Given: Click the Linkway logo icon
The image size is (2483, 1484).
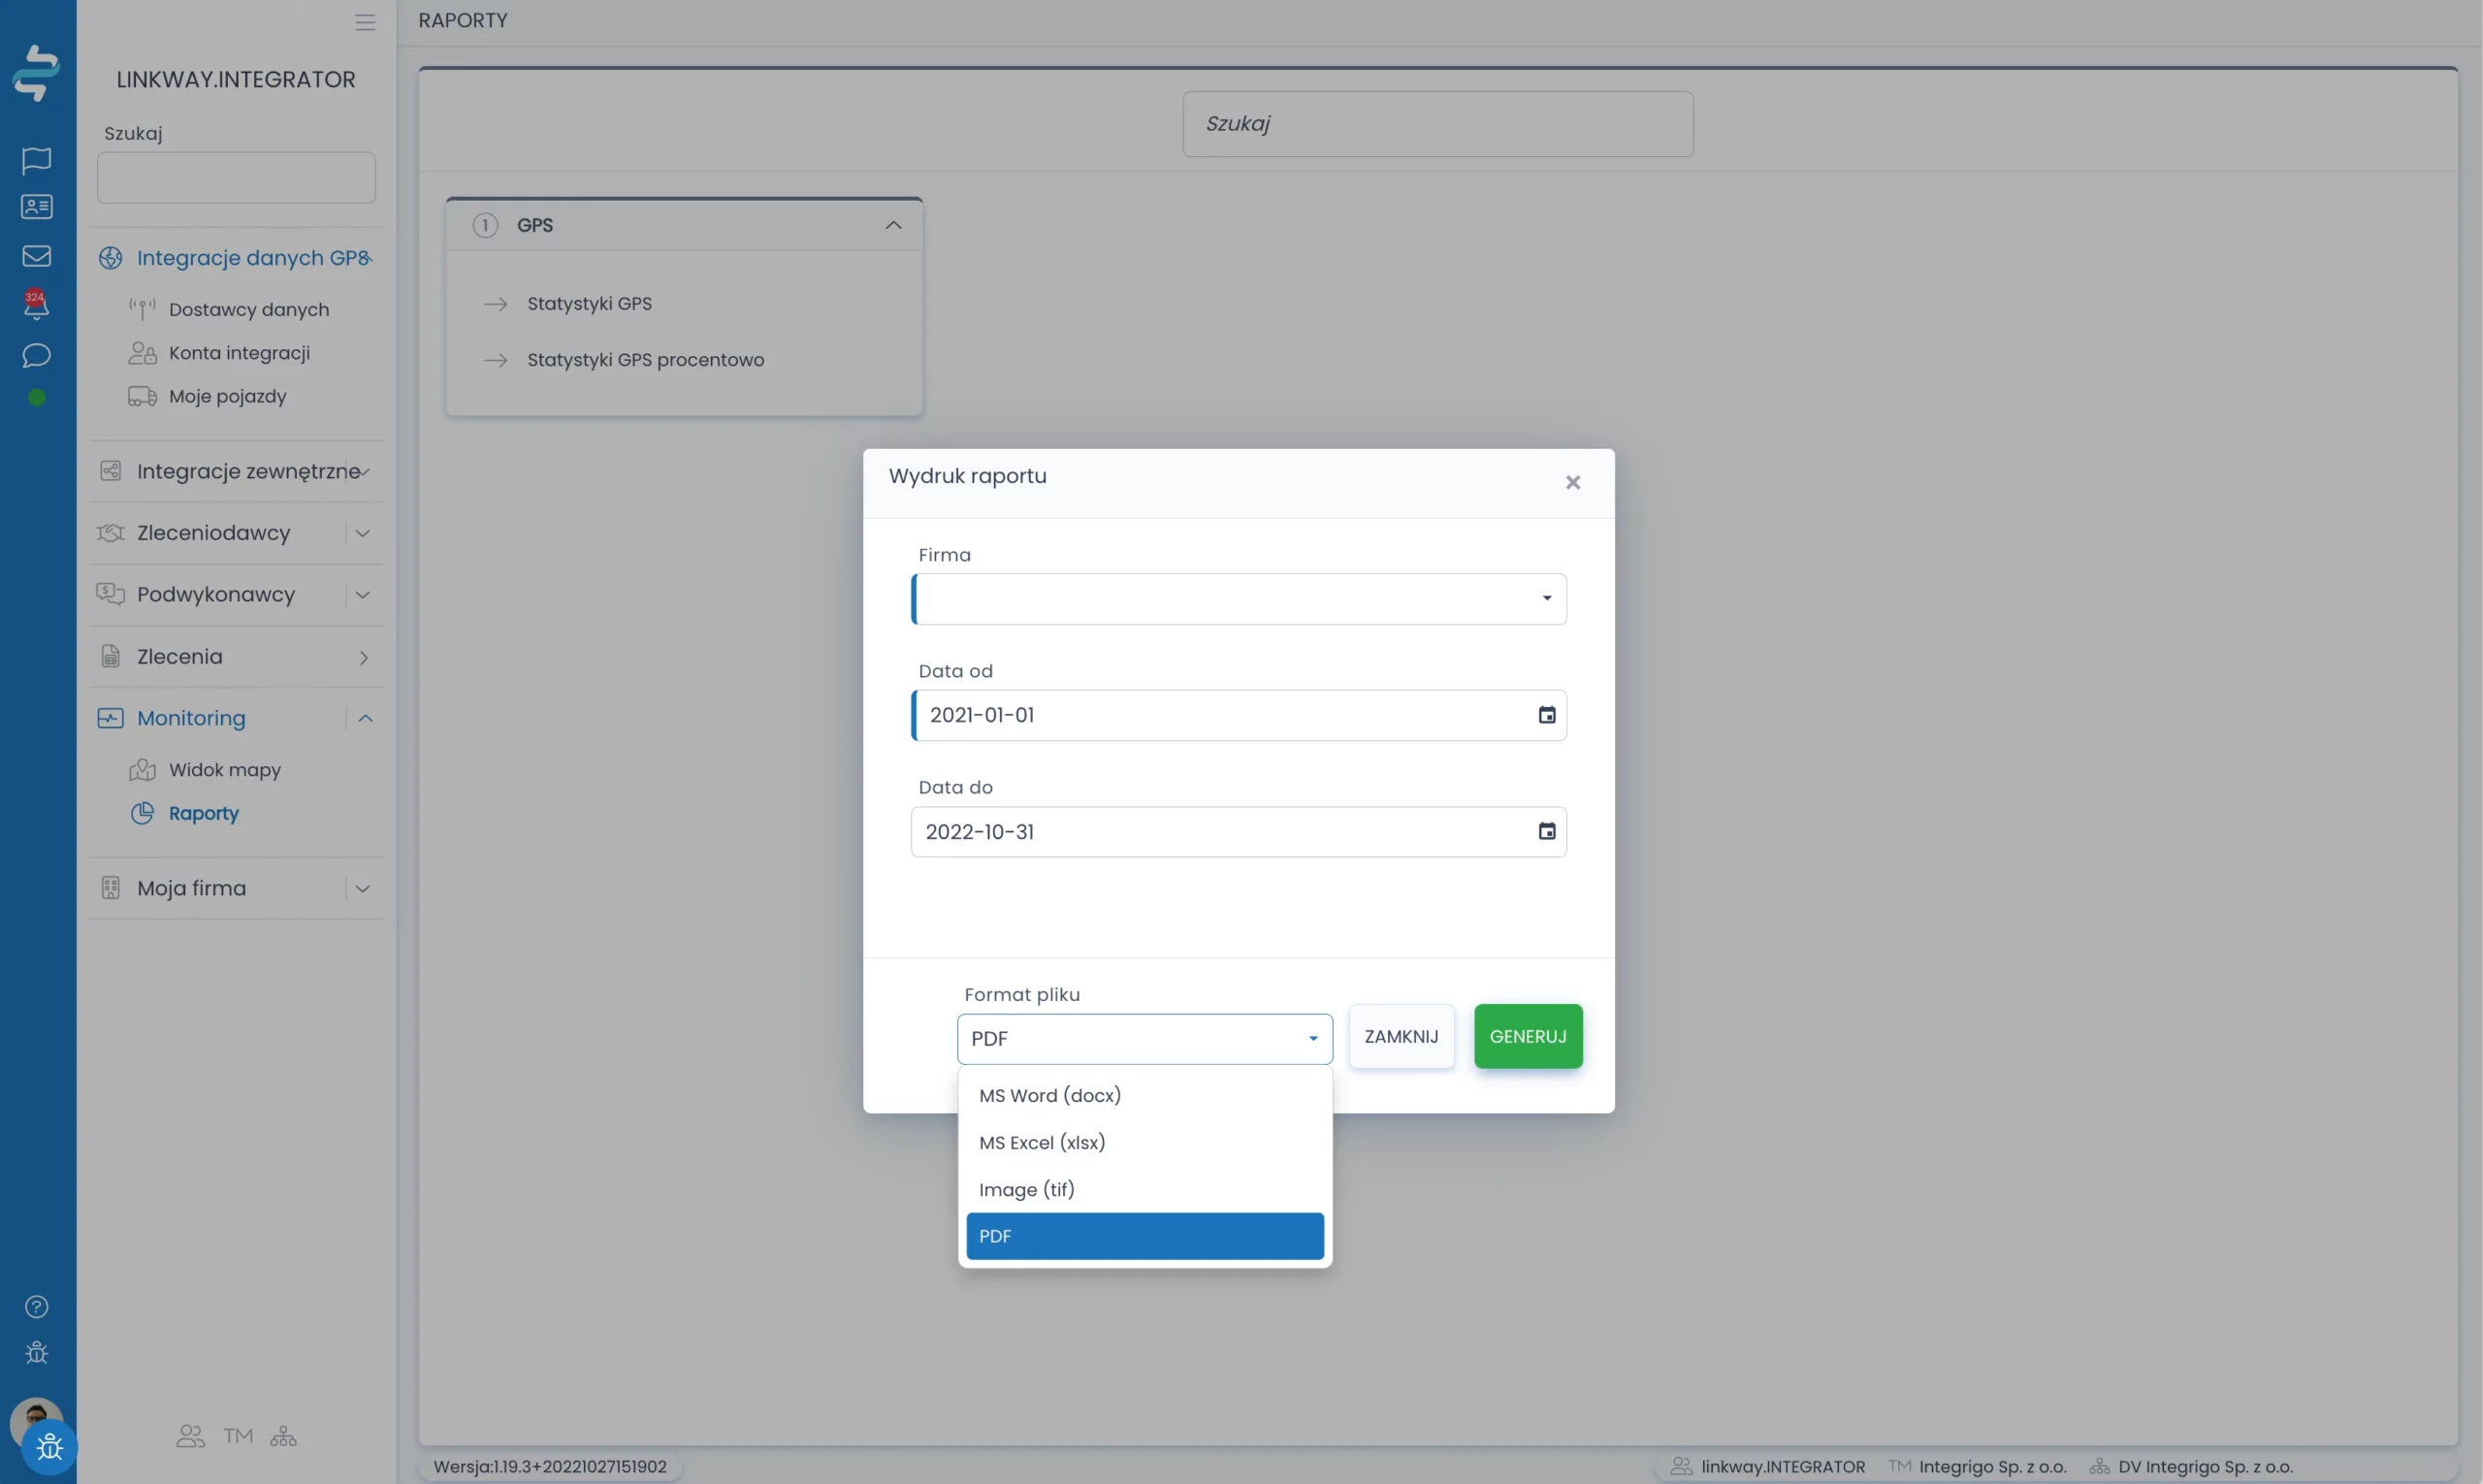Looking at the screenshot, I should pyautogui.click(x=36, y=72).
